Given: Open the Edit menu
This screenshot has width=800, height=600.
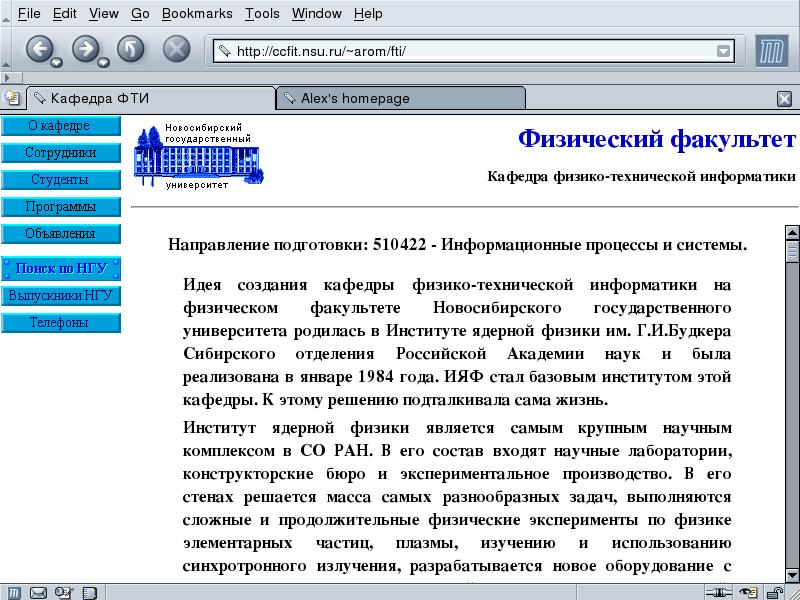Looking at the screenshot, I should (x=64, y=13).
